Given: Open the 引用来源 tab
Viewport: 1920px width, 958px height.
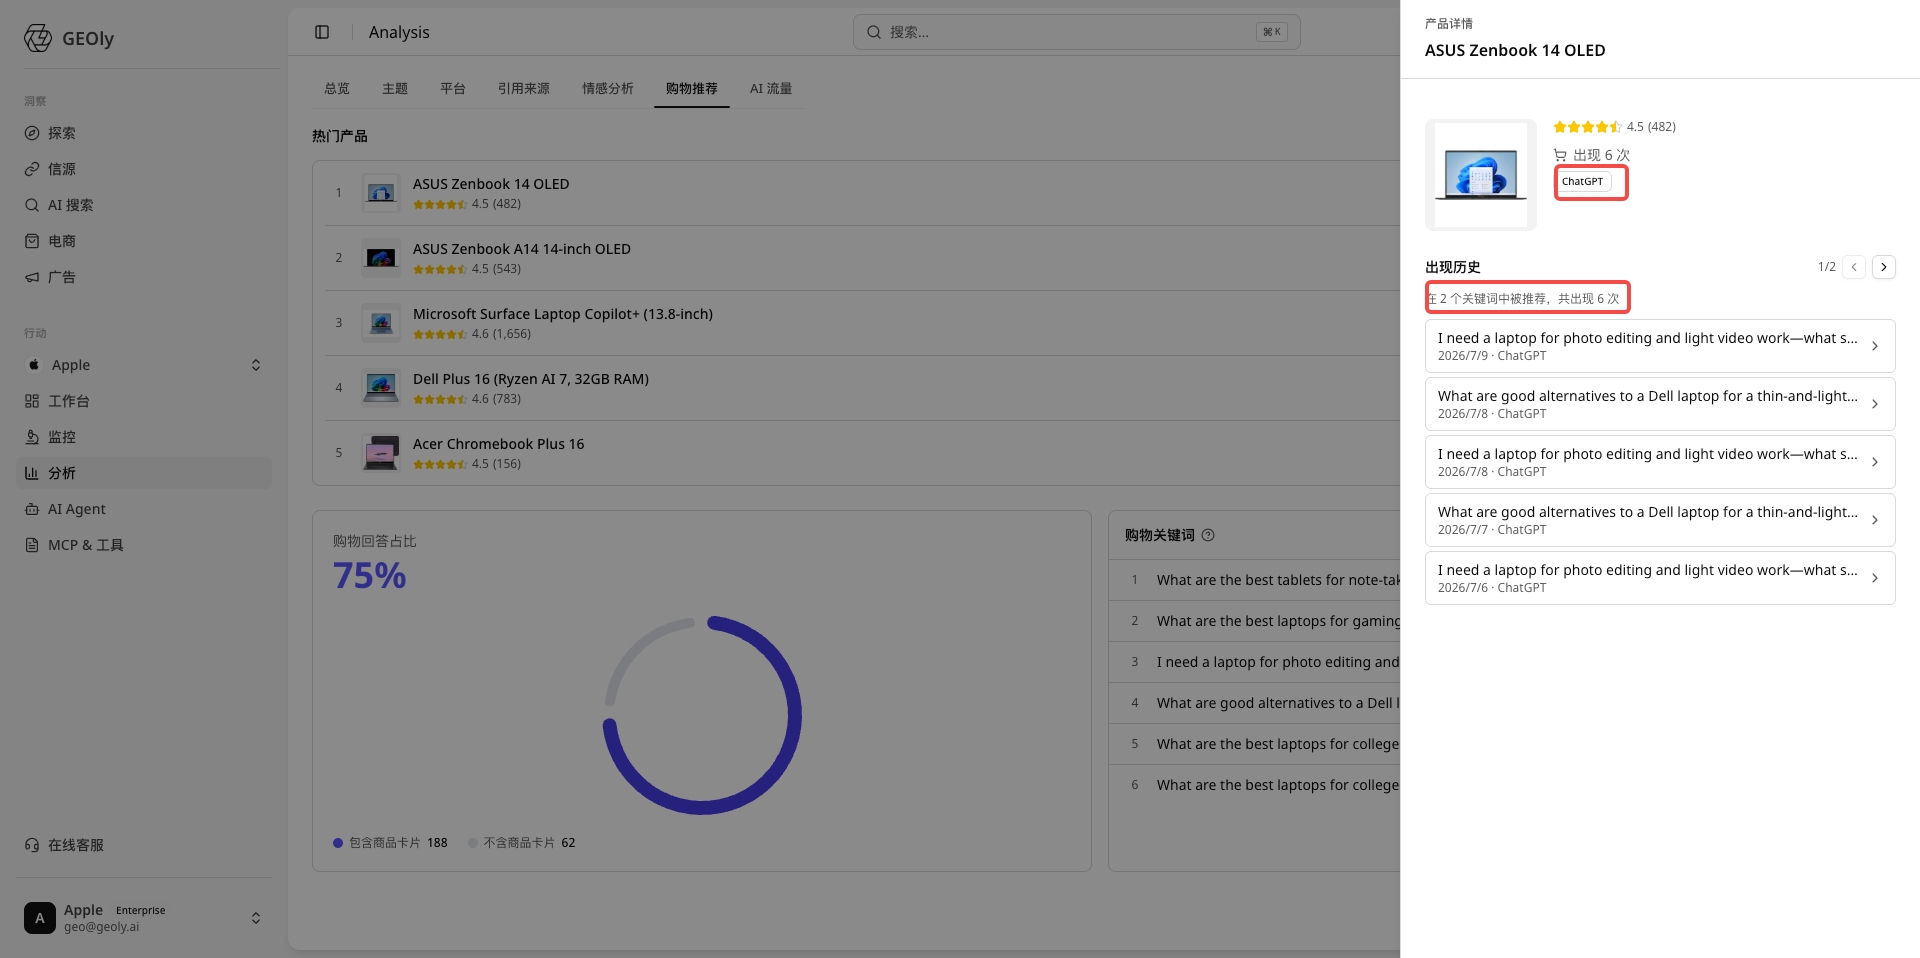Looking at the screenshot, I should pyautogui.click(x=524, y=89).
